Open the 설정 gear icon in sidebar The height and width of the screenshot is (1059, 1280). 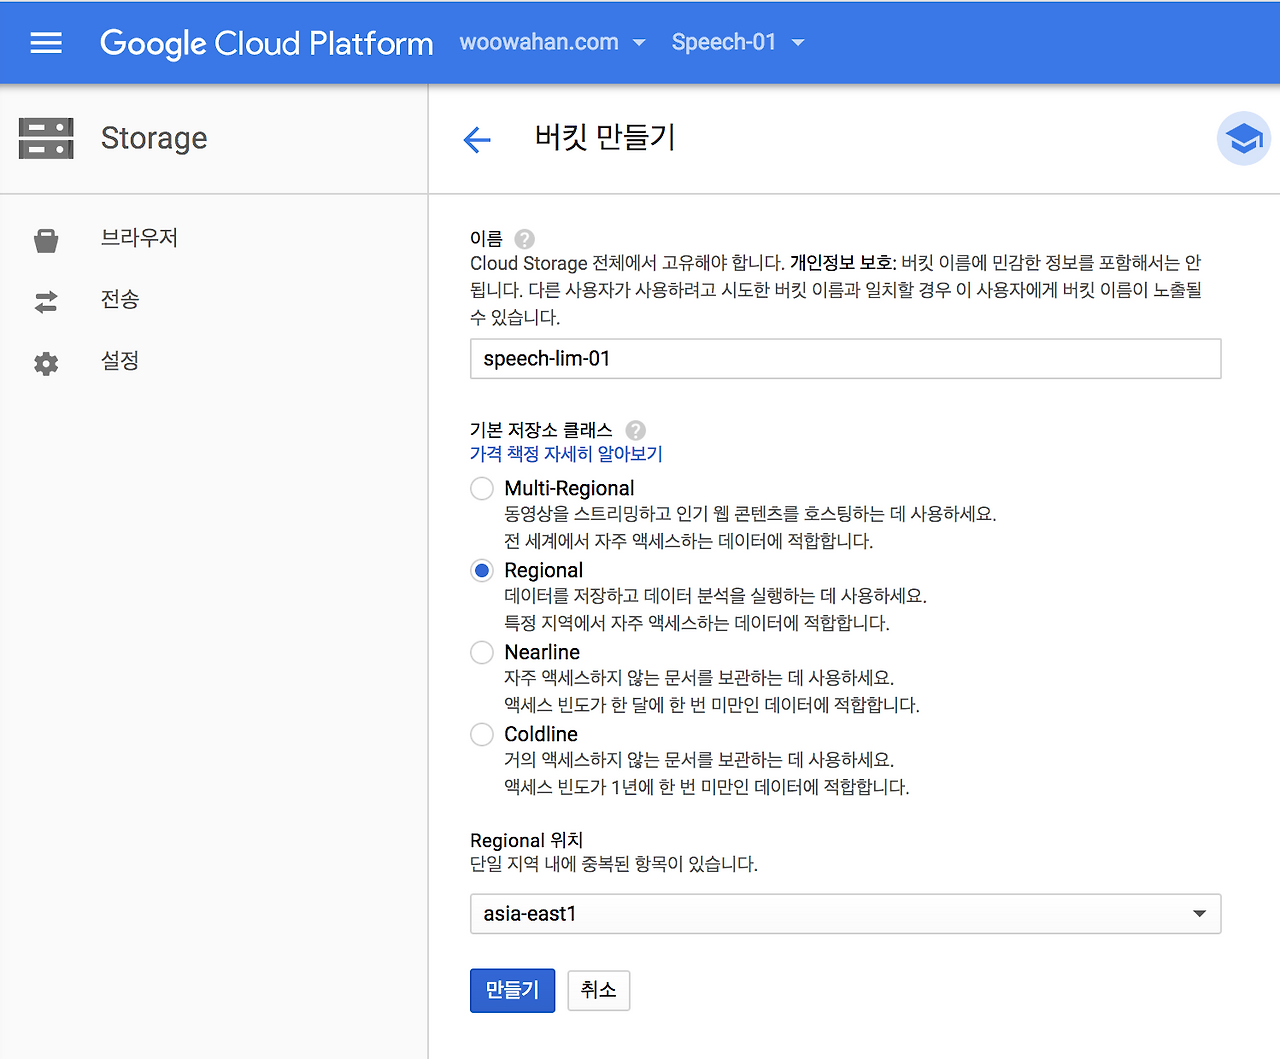coord(46,363)
